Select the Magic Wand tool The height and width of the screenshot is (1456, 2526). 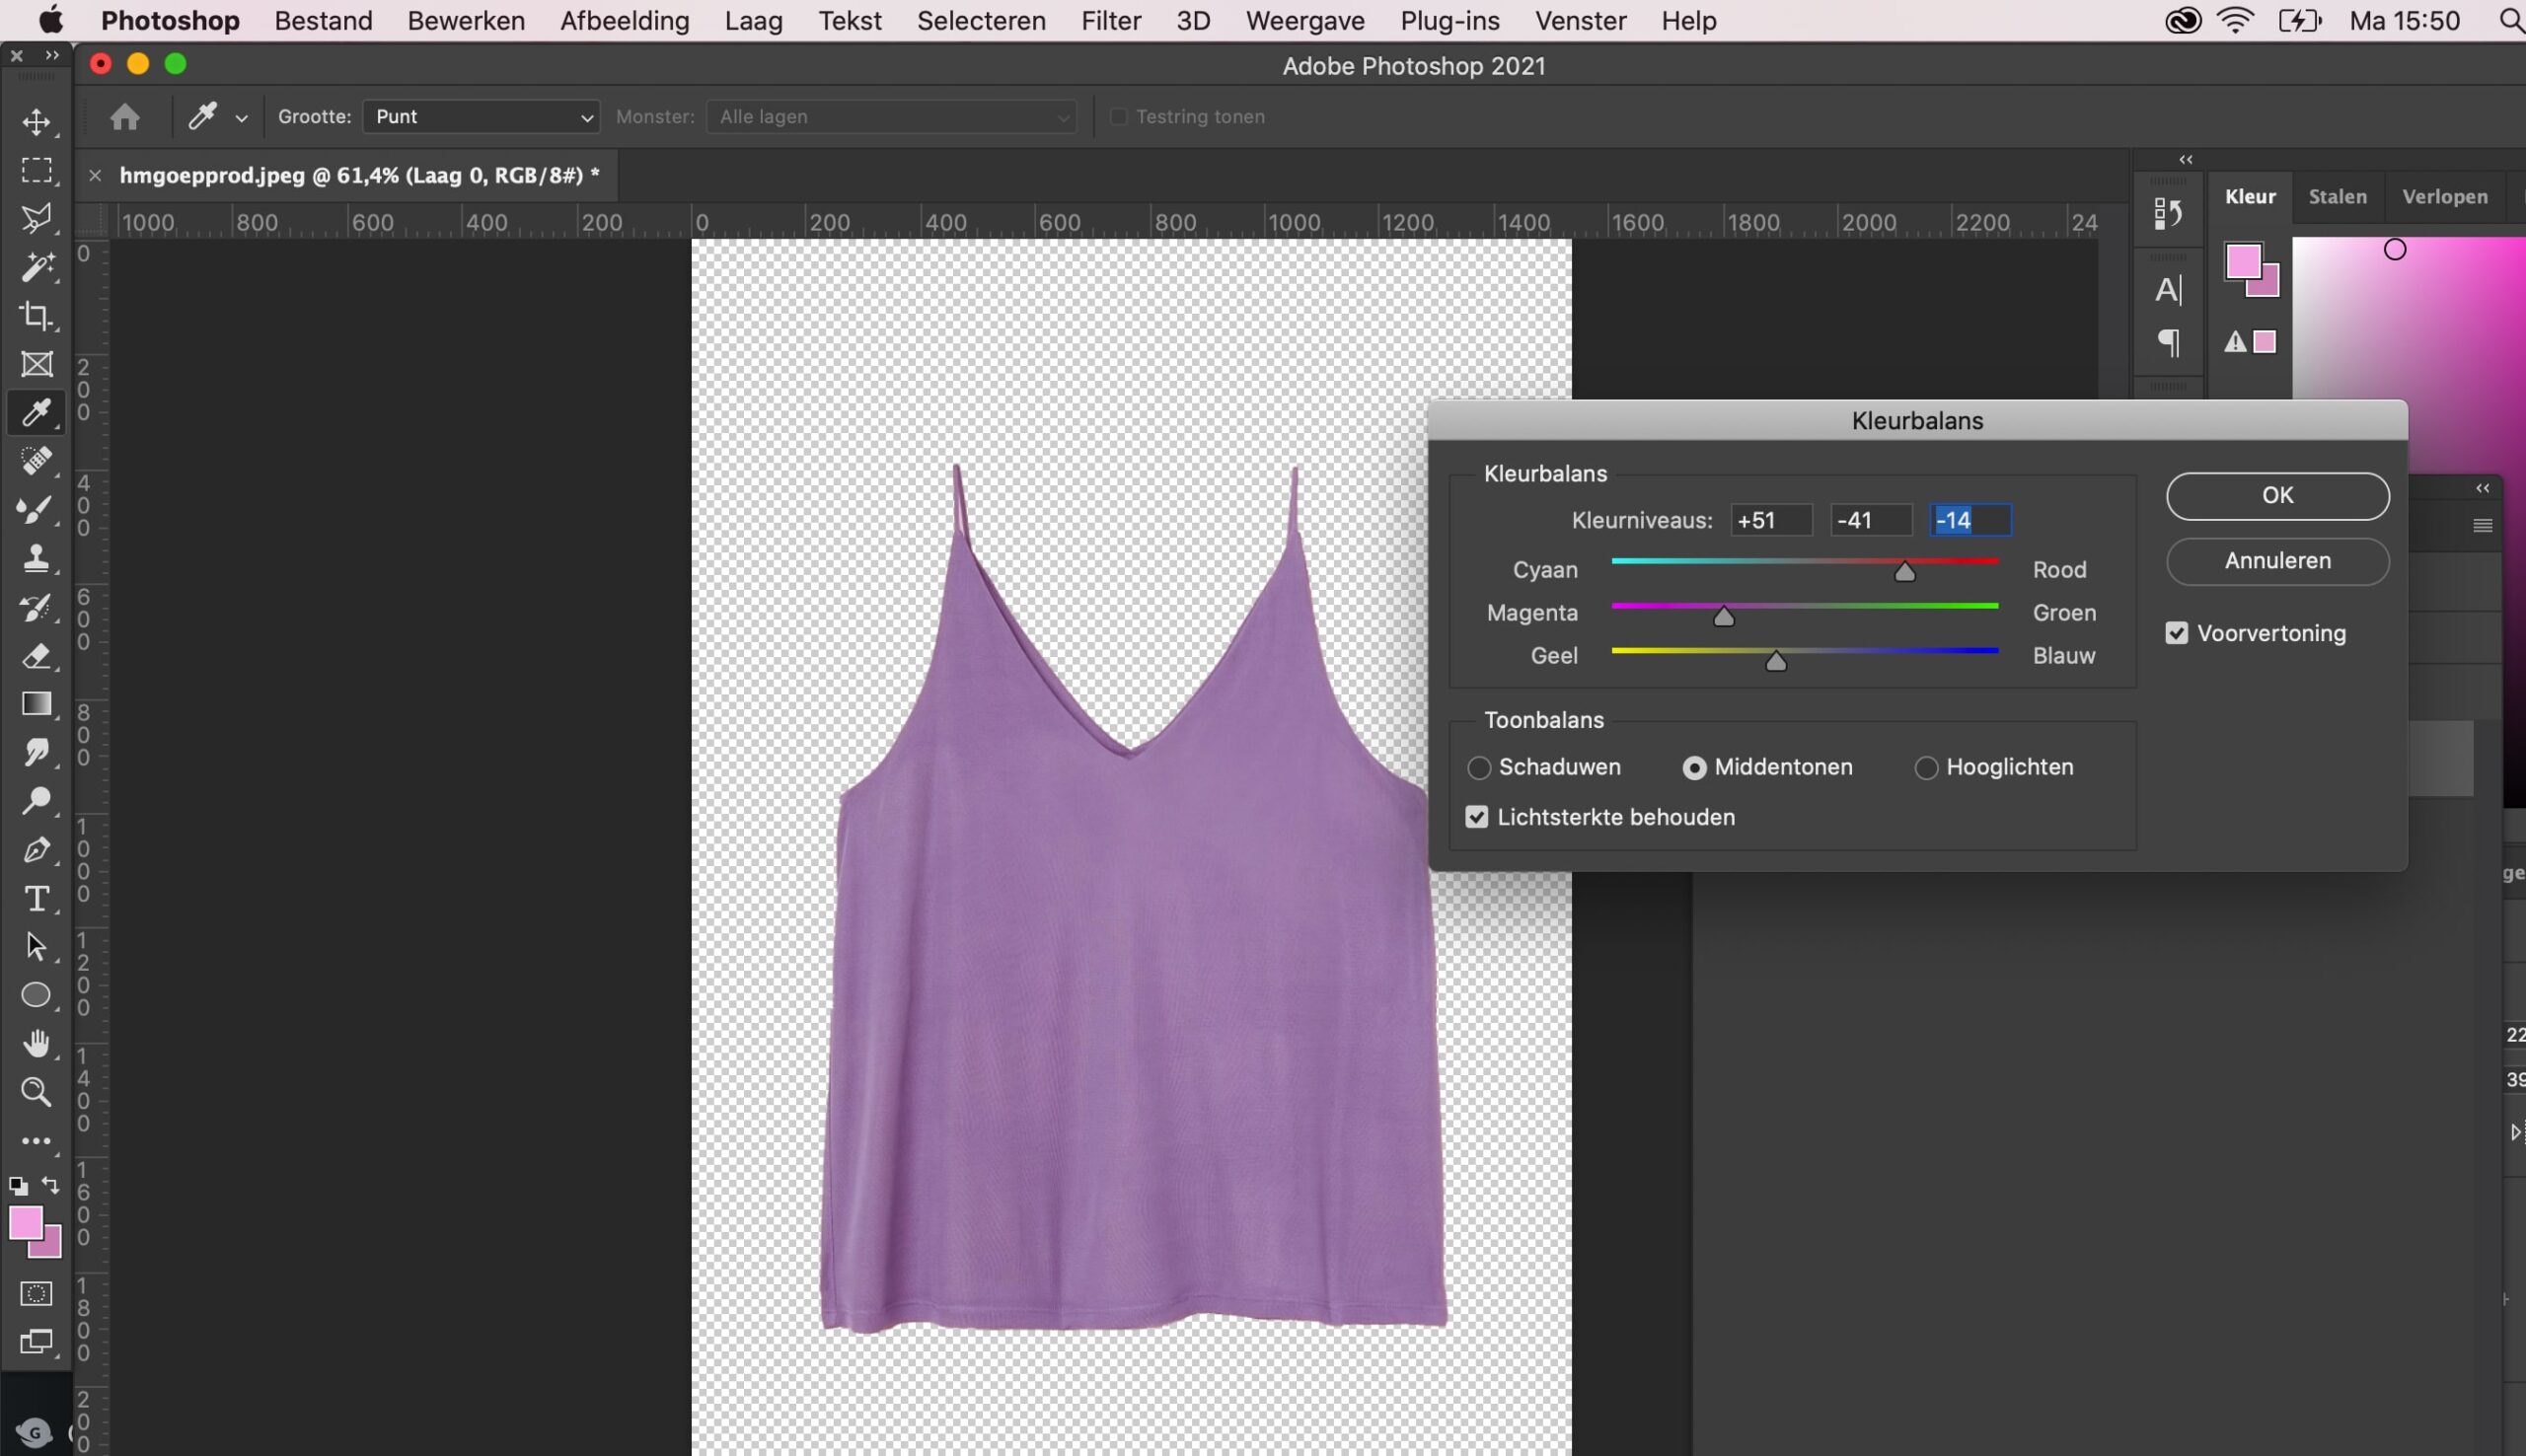[x=37, y=267]
